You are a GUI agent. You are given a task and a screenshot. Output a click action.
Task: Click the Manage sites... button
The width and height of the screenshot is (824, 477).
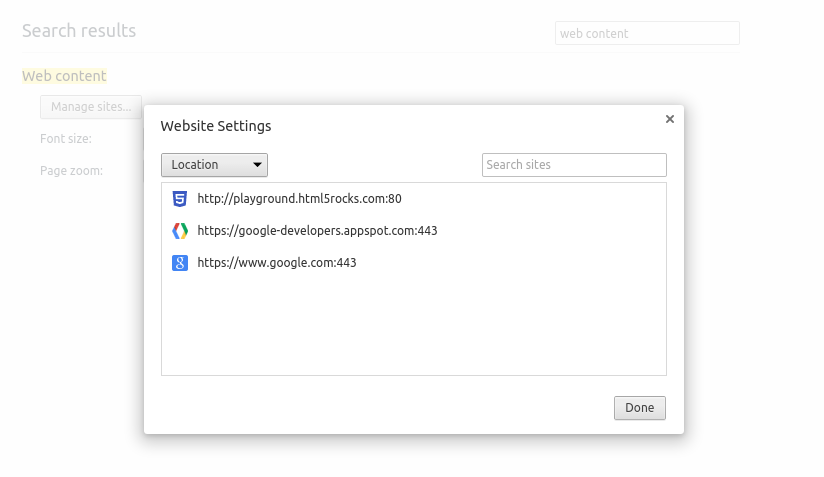coord(91,107)
